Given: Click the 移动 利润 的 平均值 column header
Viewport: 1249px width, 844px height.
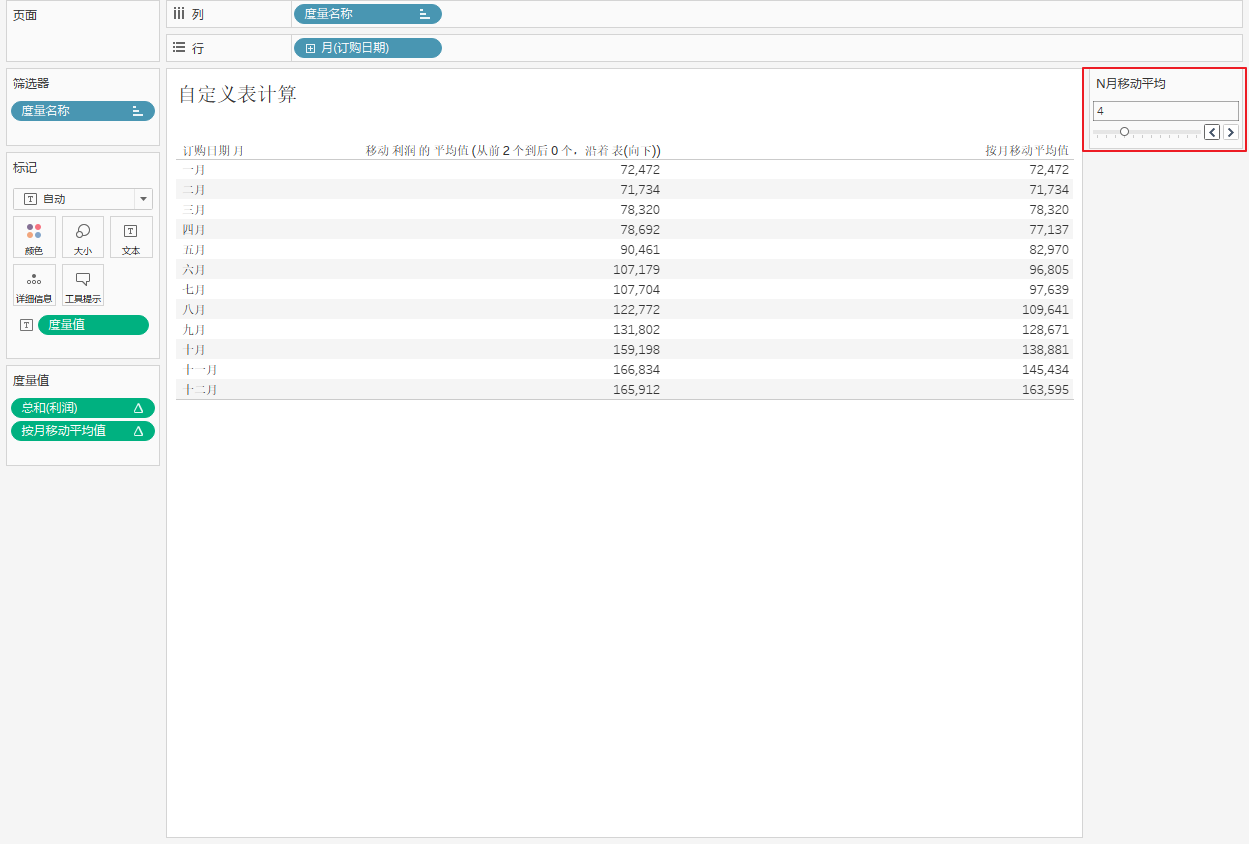Looking at the screenshot, I should (513, 151).
